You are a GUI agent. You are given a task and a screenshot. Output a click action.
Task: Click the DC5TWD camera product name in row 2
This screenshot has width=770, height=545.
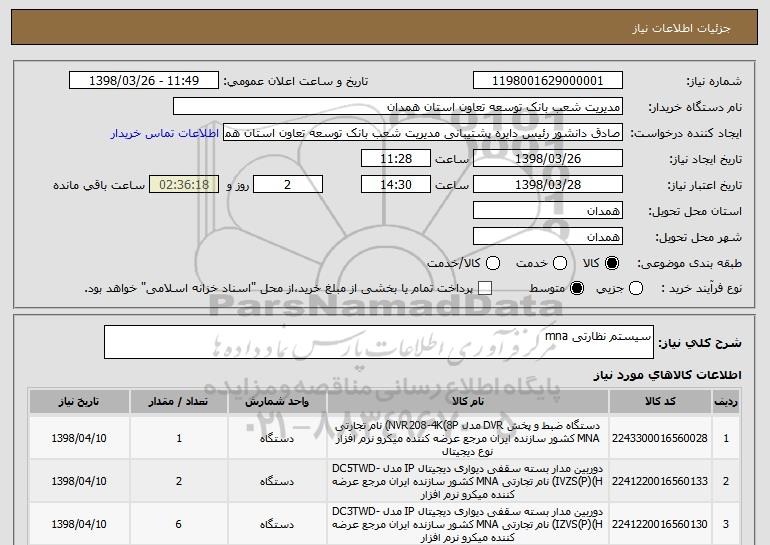coord(468,481)
